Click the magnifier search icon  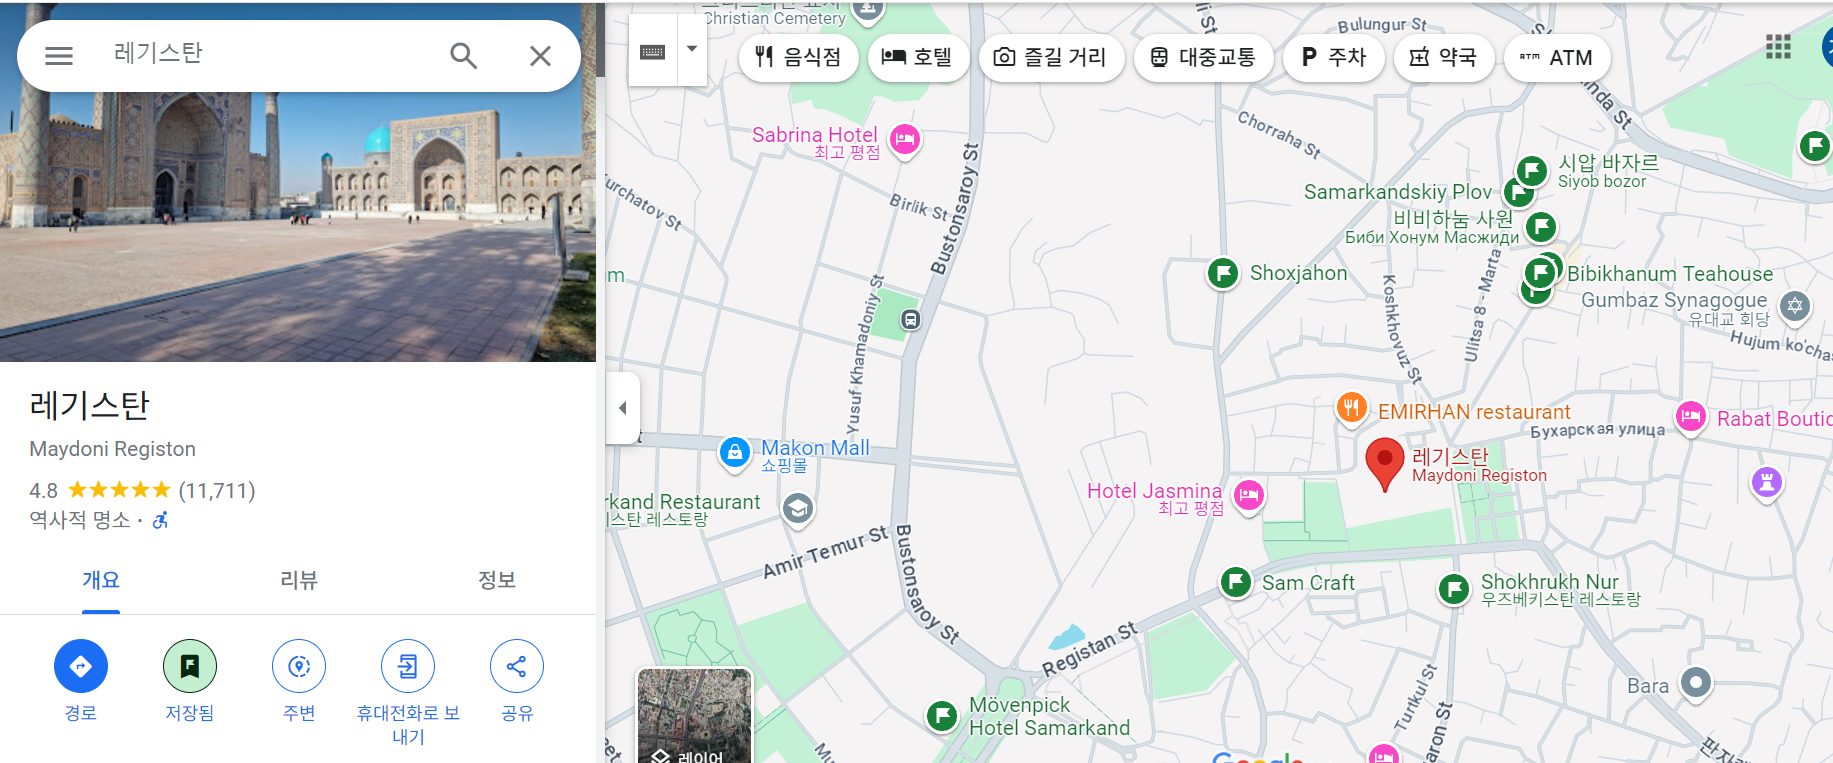point(463,56)
